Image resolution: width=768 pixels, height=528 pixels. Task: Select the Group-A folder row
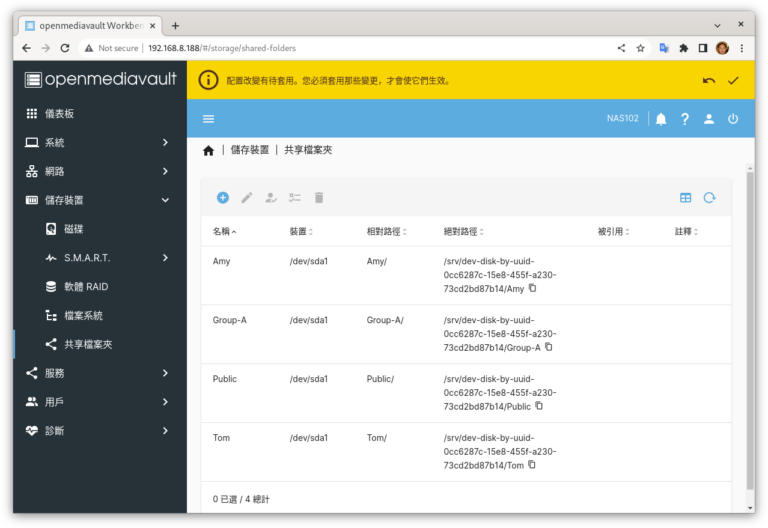coord(466,334)
